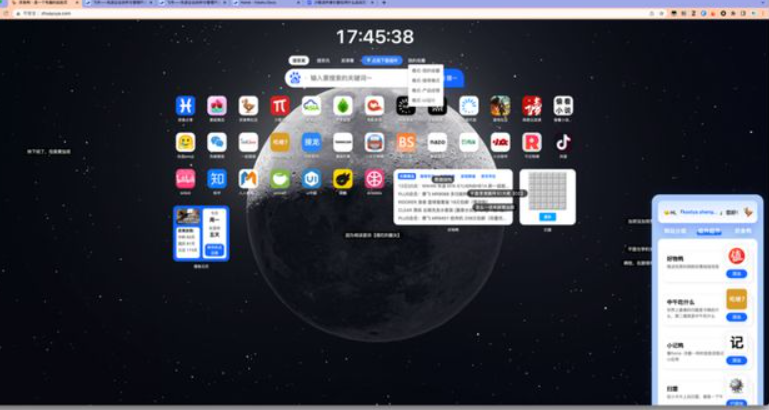Viewport: 769px width, 410px height.
Task: Launch the red swirl logo app
Action: pyautogui.click(x=374, y=105)
